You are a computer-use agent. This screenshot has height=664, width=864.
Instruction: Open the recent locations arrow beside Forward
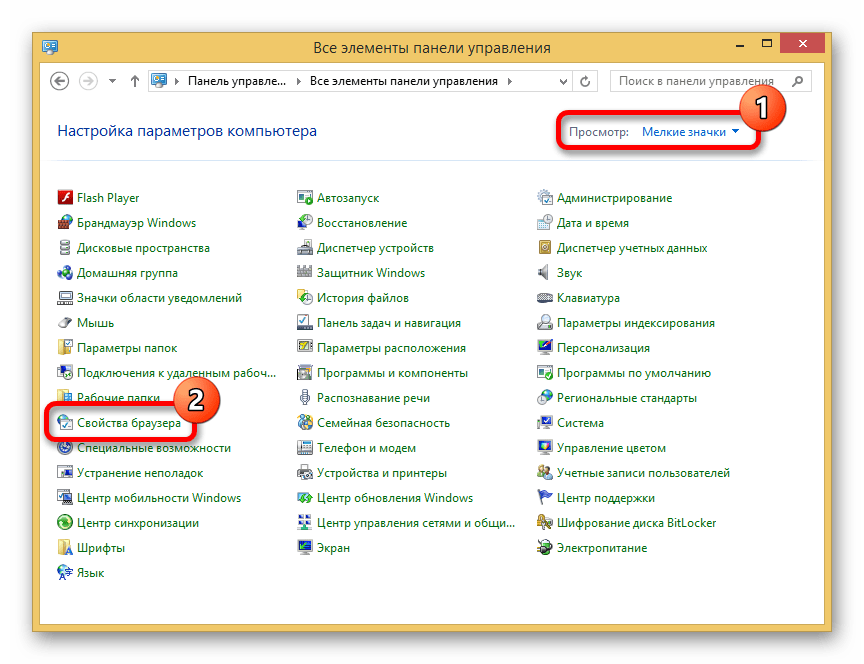click(112, 81)
